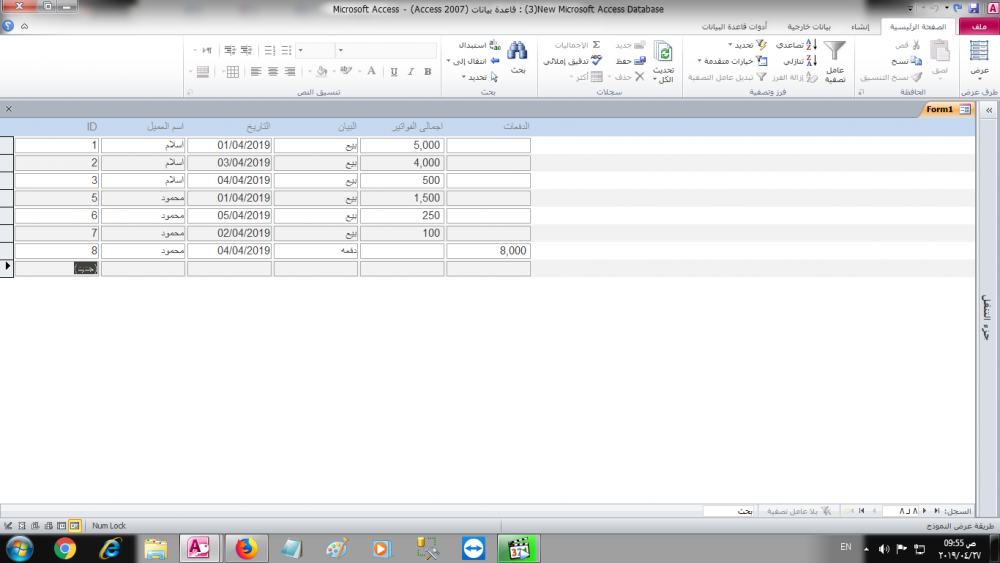1000x563 pixels.
Task: Click date cell 05/04/2019
Action: point(229,216)
